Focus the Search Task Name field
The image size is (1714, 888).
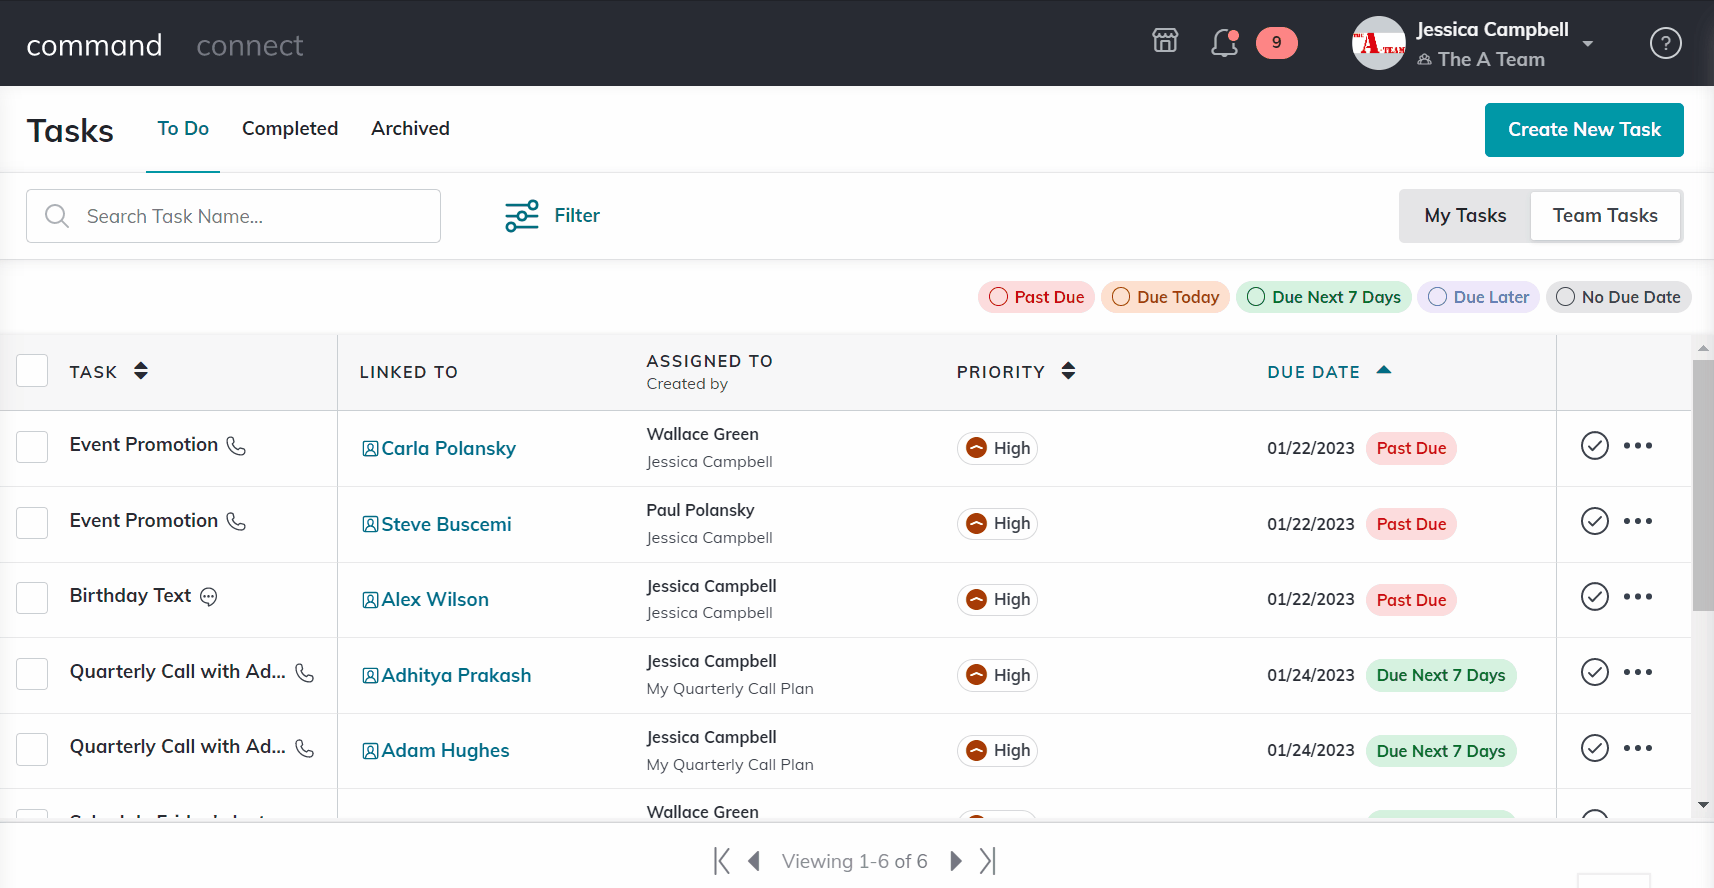(233, 216)
